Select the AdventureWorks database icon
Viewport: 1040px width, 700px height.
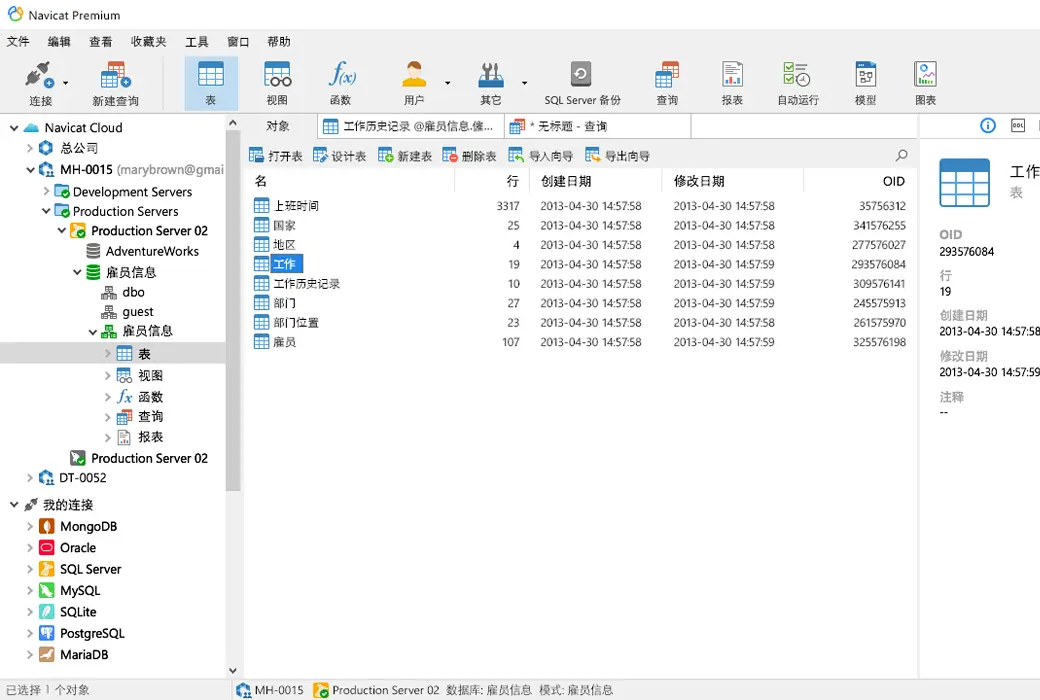[94, 251]
